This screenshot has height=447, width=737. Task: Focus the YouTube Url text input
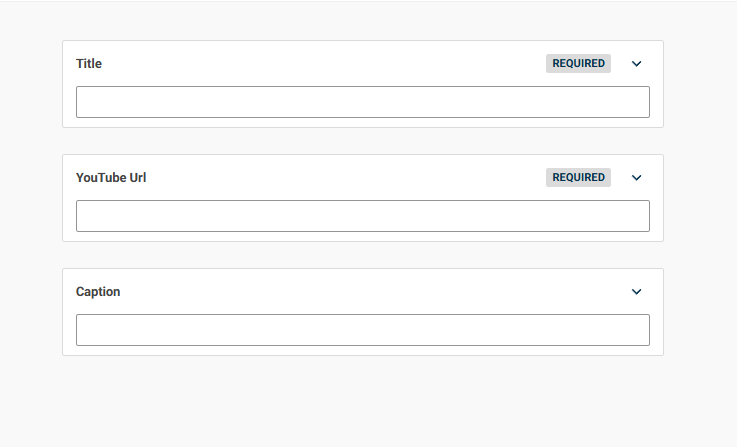click(x=363, y=216)
